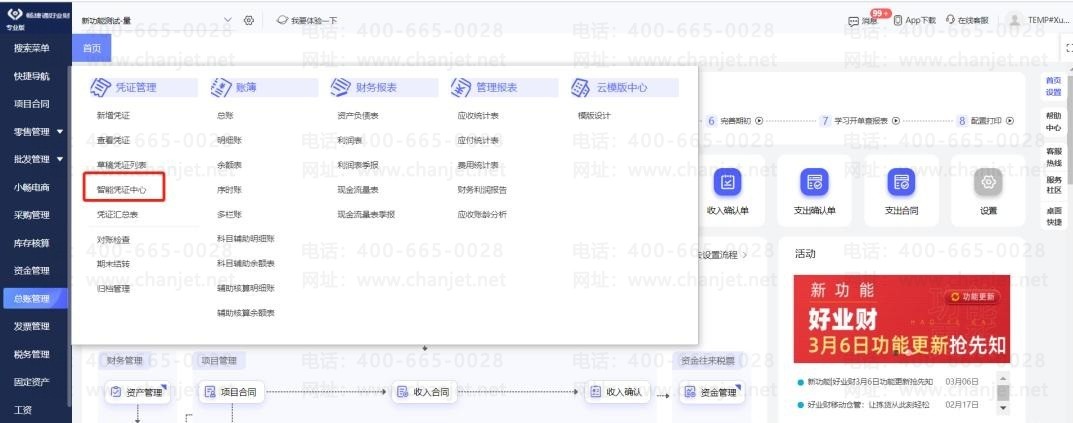Click the 账簿 header icon

click(x=221, y=88)
